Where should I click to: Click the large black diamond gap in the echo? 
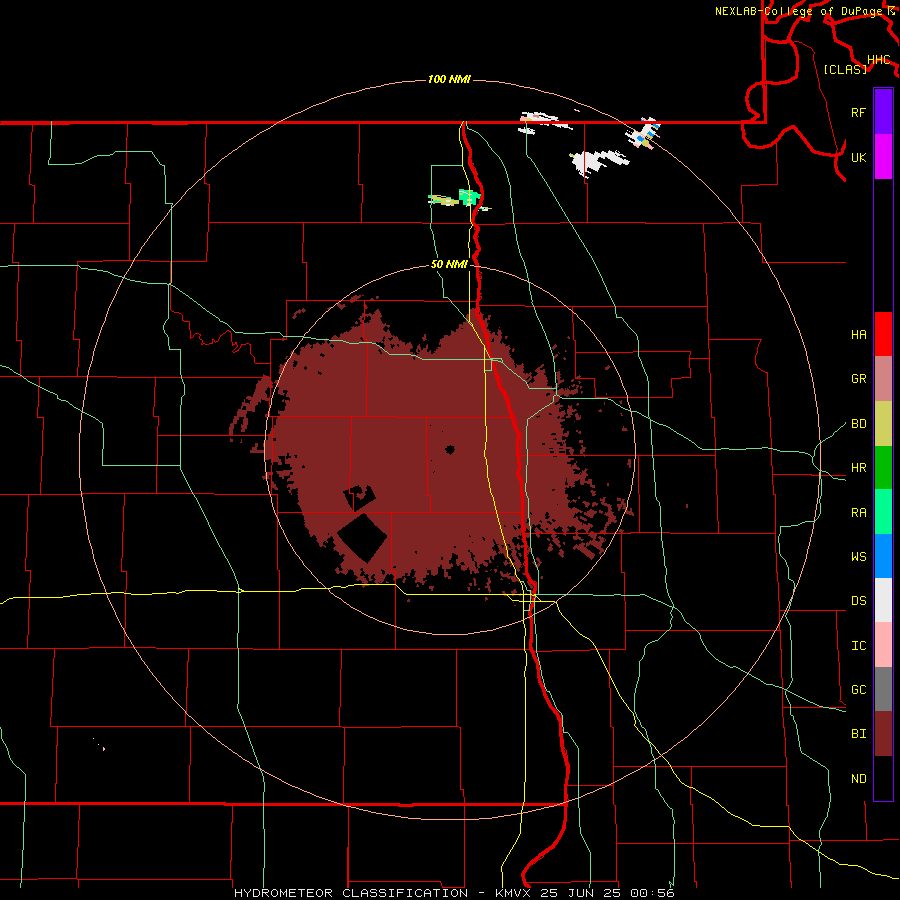point(362,538)
